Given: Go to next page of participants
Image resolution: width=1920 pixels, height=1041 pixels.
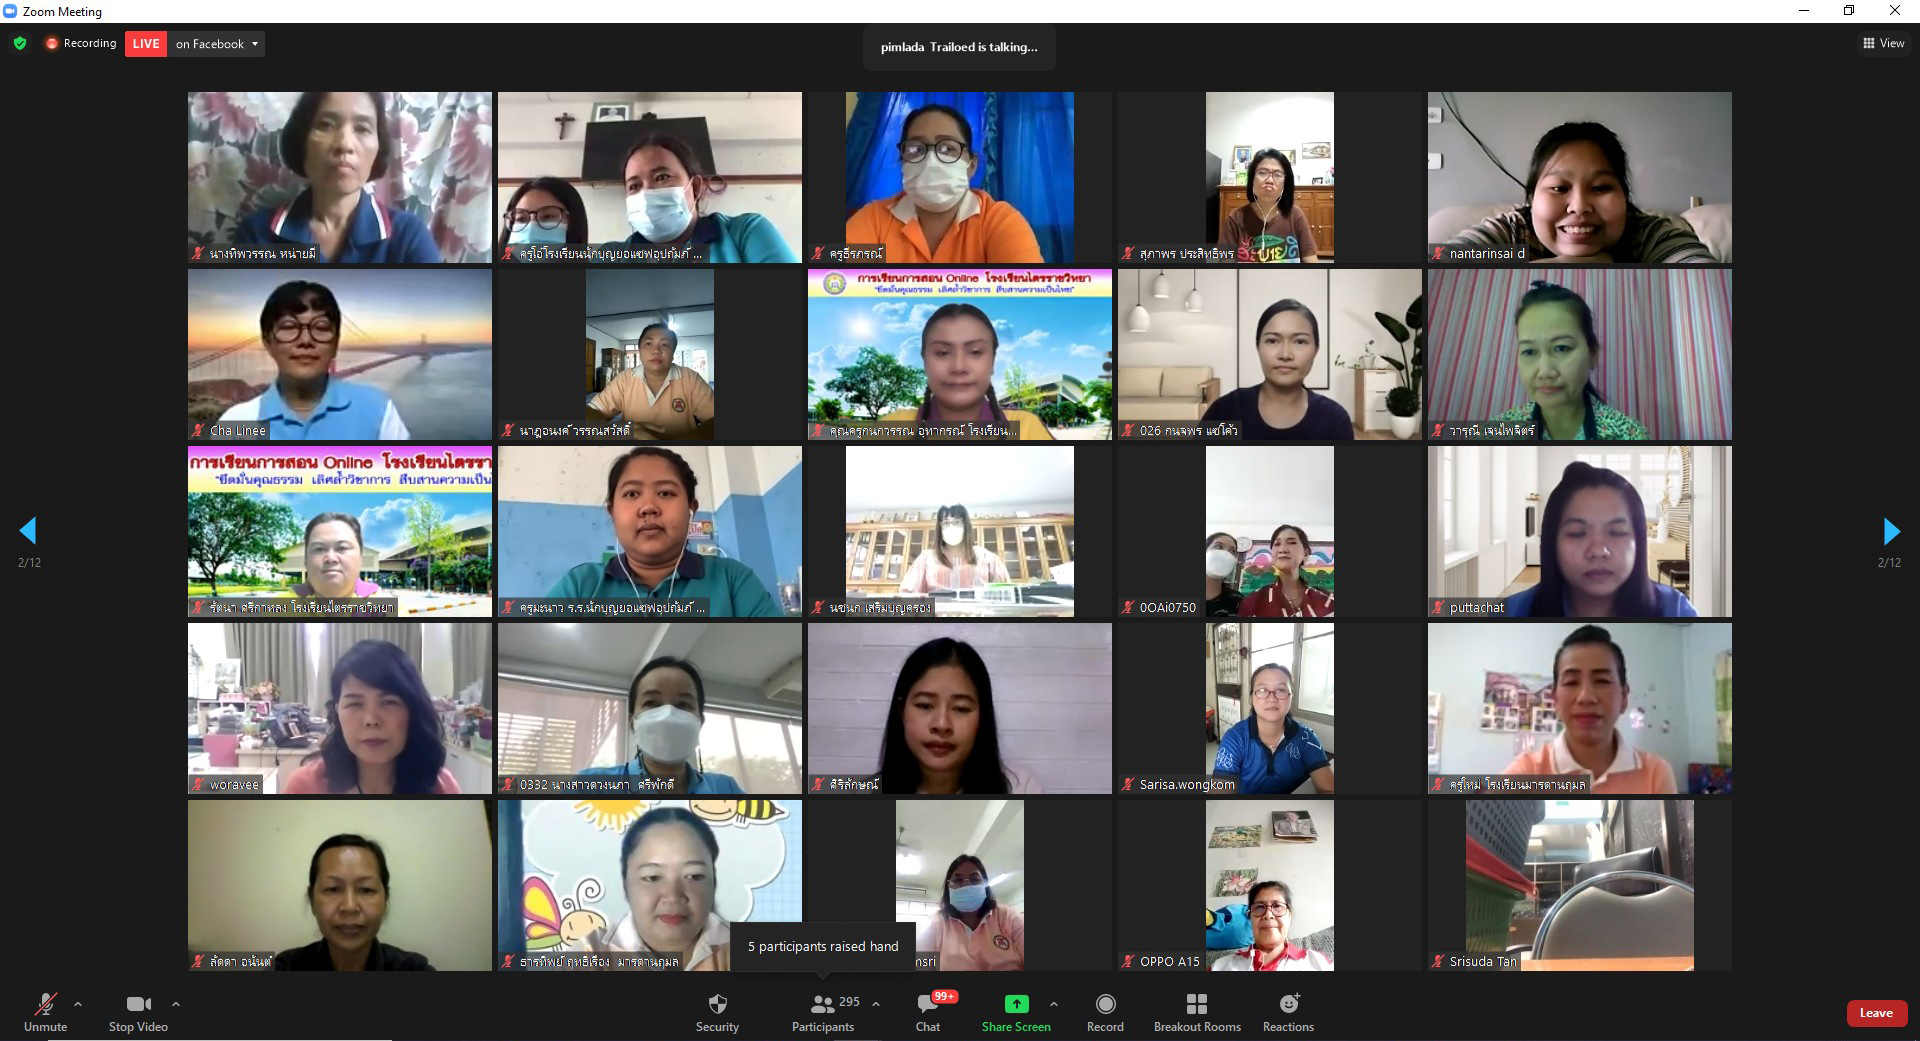Looking at the screenshot, I should (x=1890, y=530).
